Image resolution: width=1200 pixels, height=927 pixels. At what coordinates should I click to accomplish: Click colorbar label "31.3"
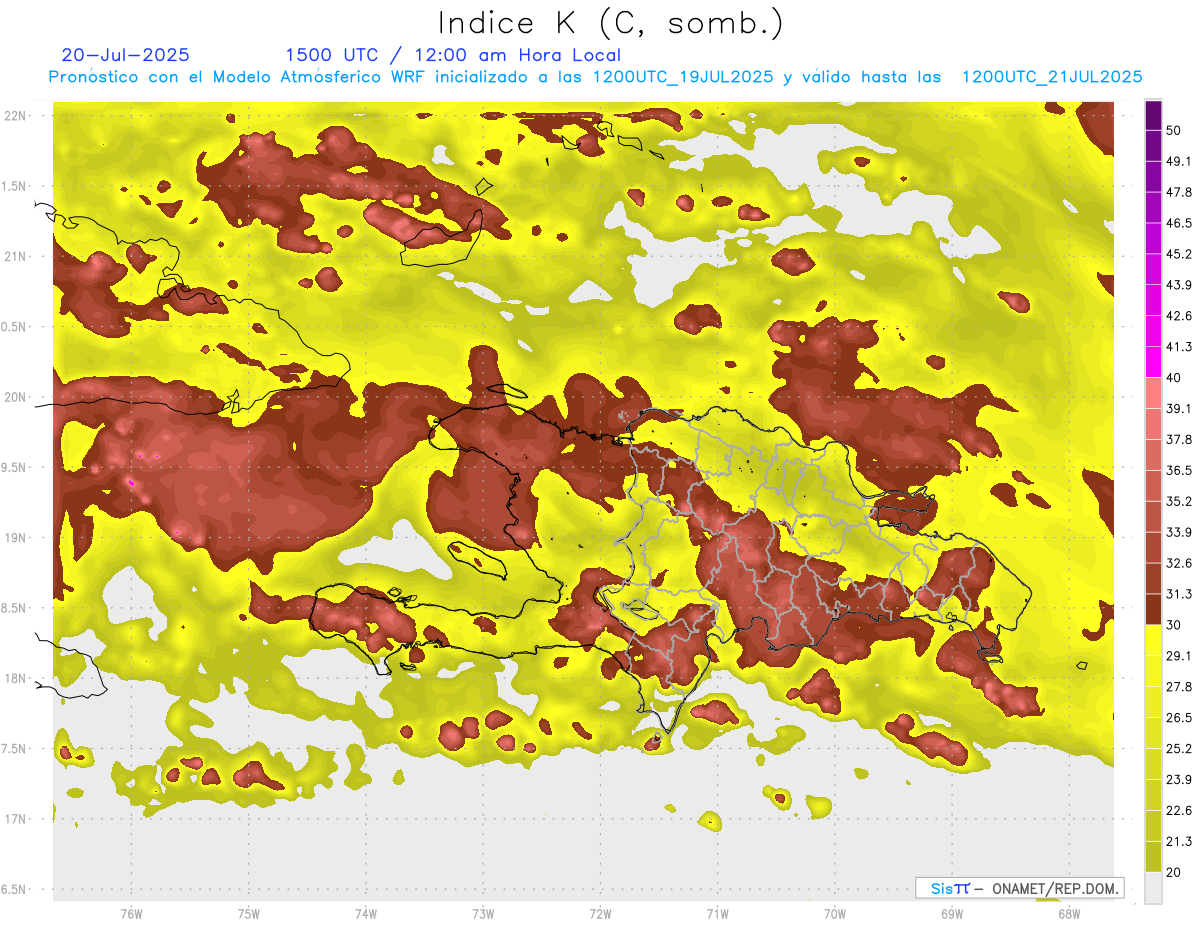coord(1178,594)
